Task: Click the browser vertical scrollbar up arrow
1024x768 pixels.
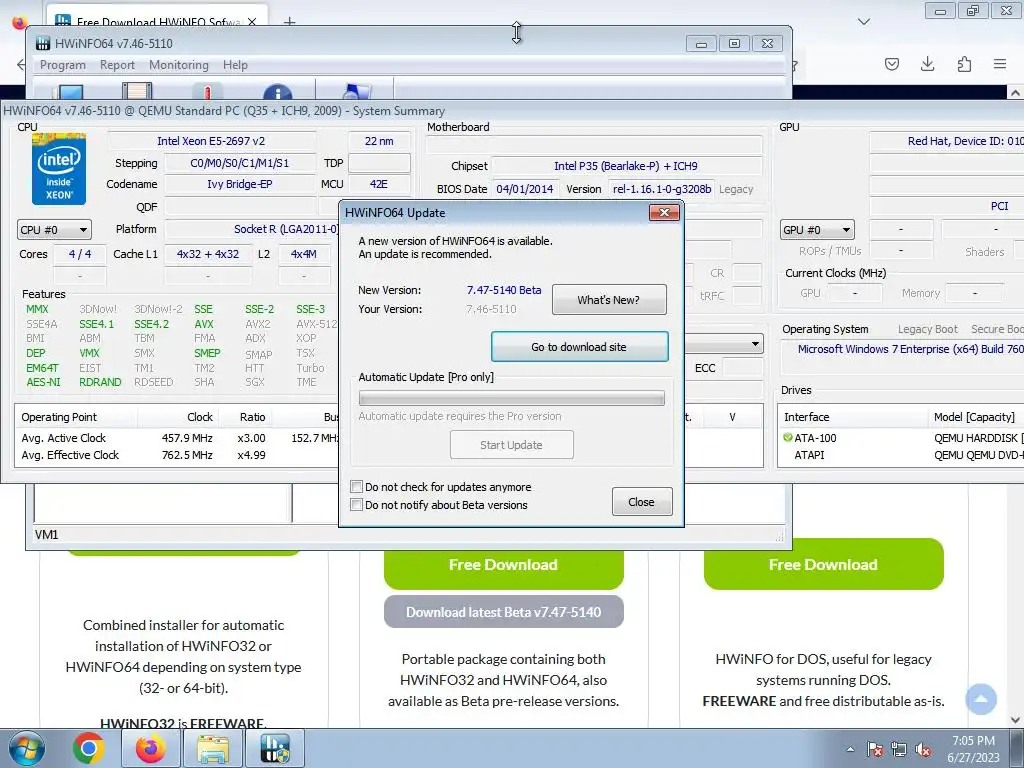Action: point(1016,93)
